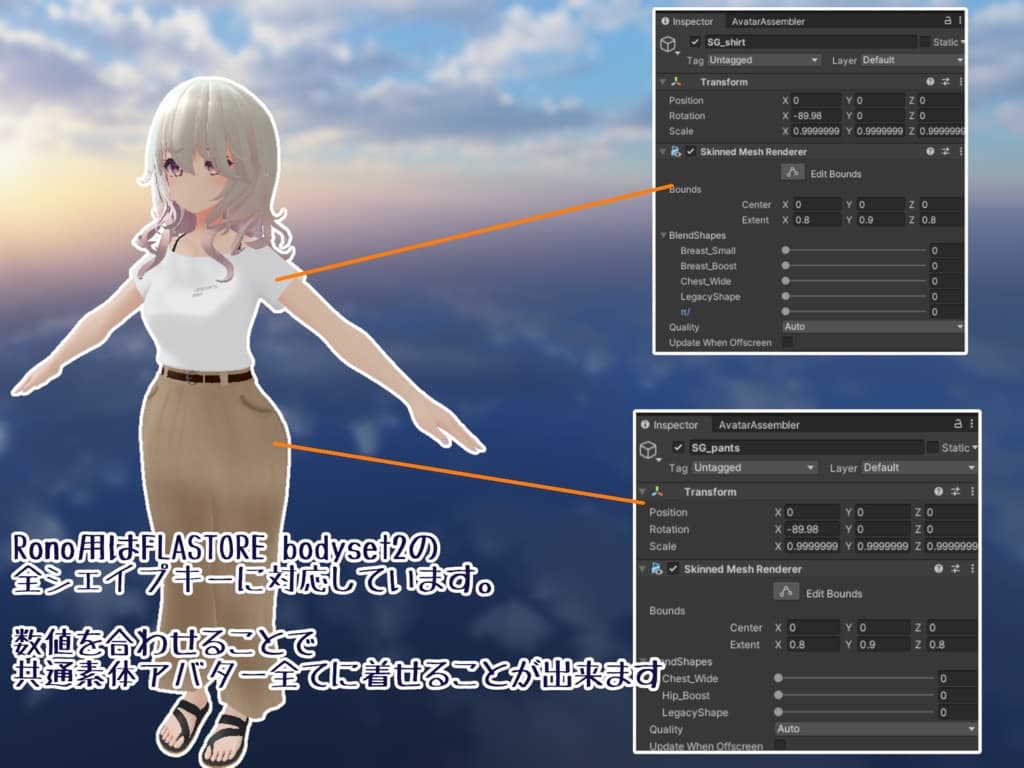Open SG_shirt Skinned Mesh Renderer help icon
The image size is (1024, 768).
click(930, 152)
